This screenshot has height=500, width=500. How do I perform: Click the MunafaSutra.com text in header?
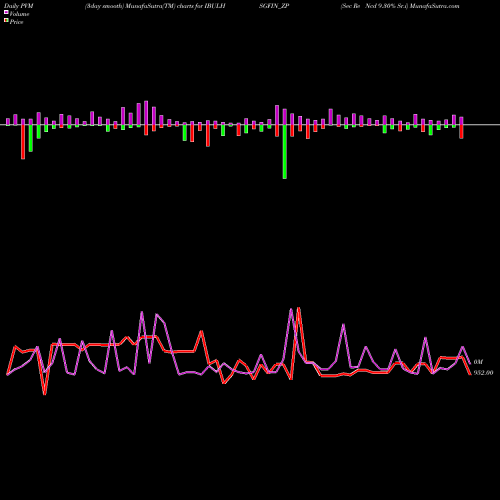tap(435, 6)
